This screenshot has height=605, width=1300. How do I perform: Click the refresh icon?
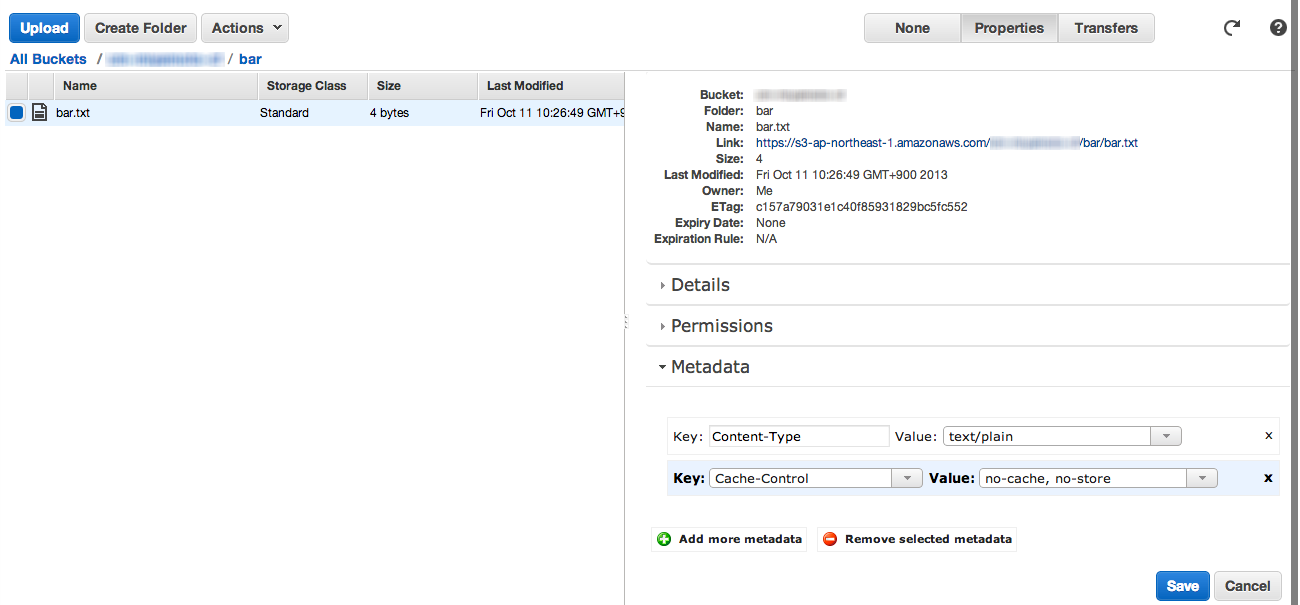click(1232, 28)
